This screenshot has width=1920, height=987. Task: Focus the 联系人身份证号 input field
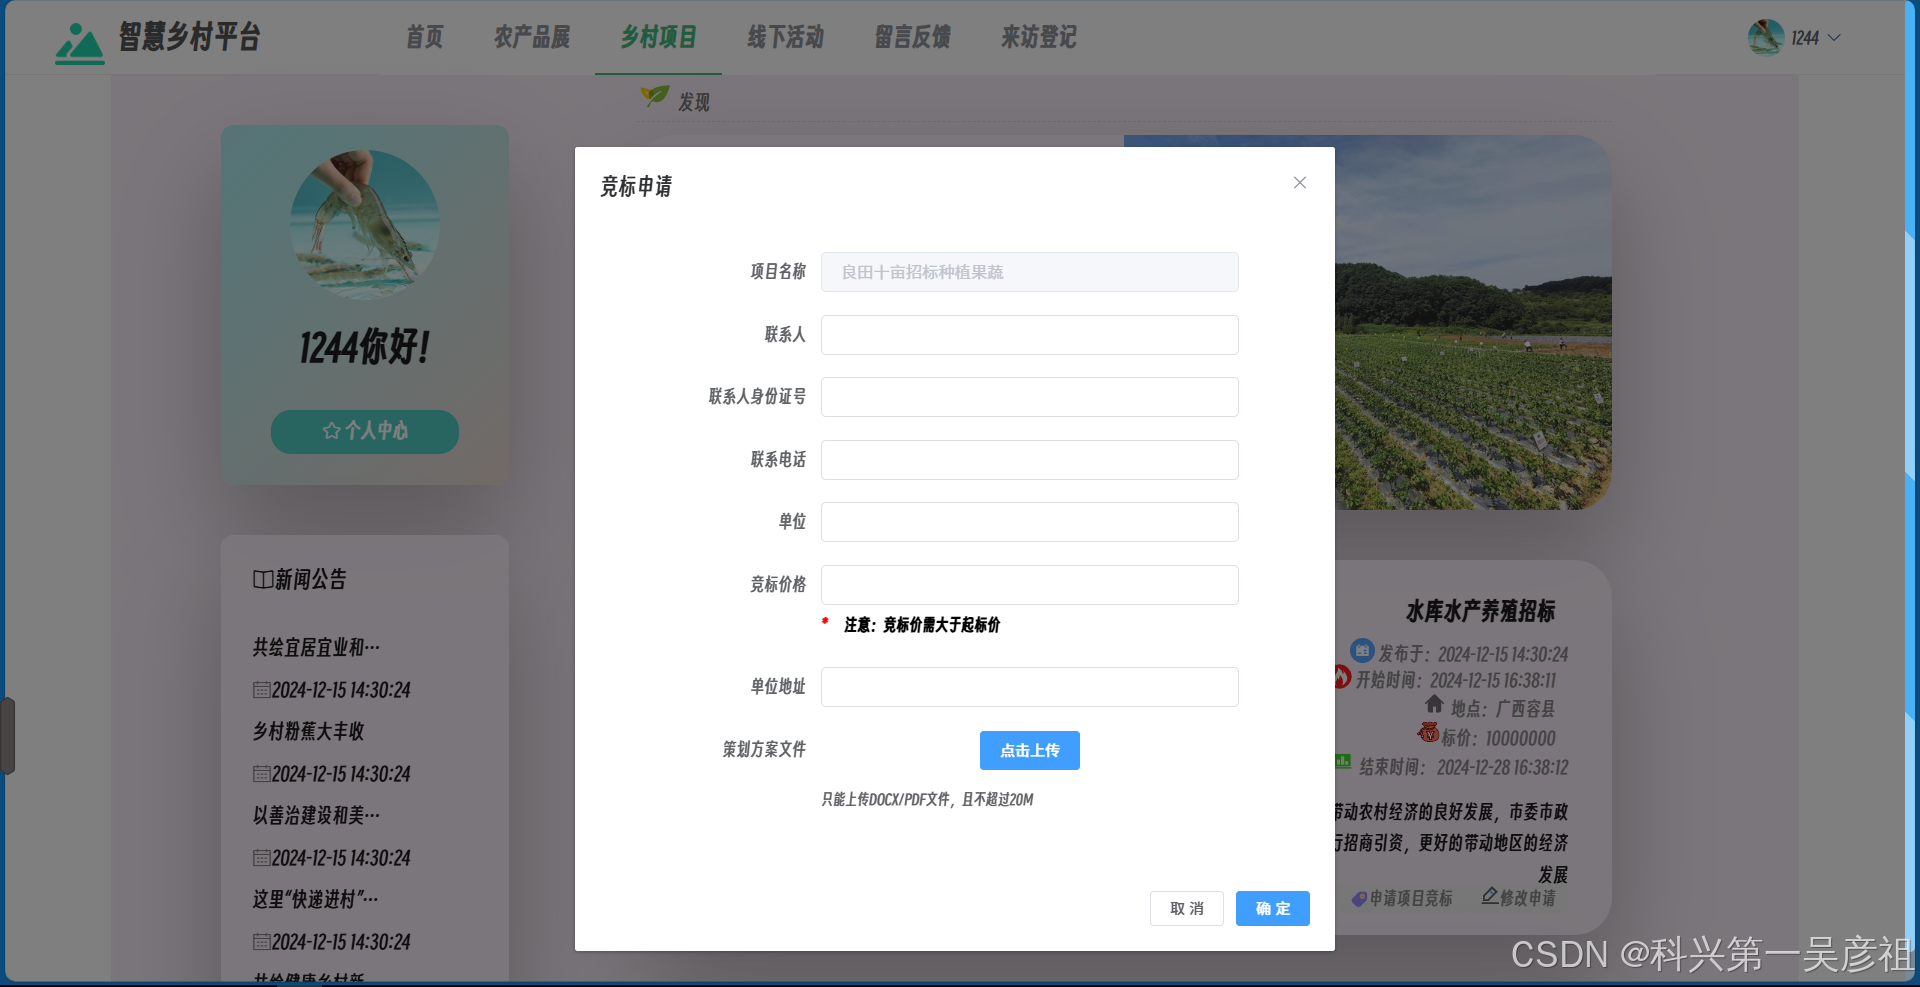pos(1029,397)
